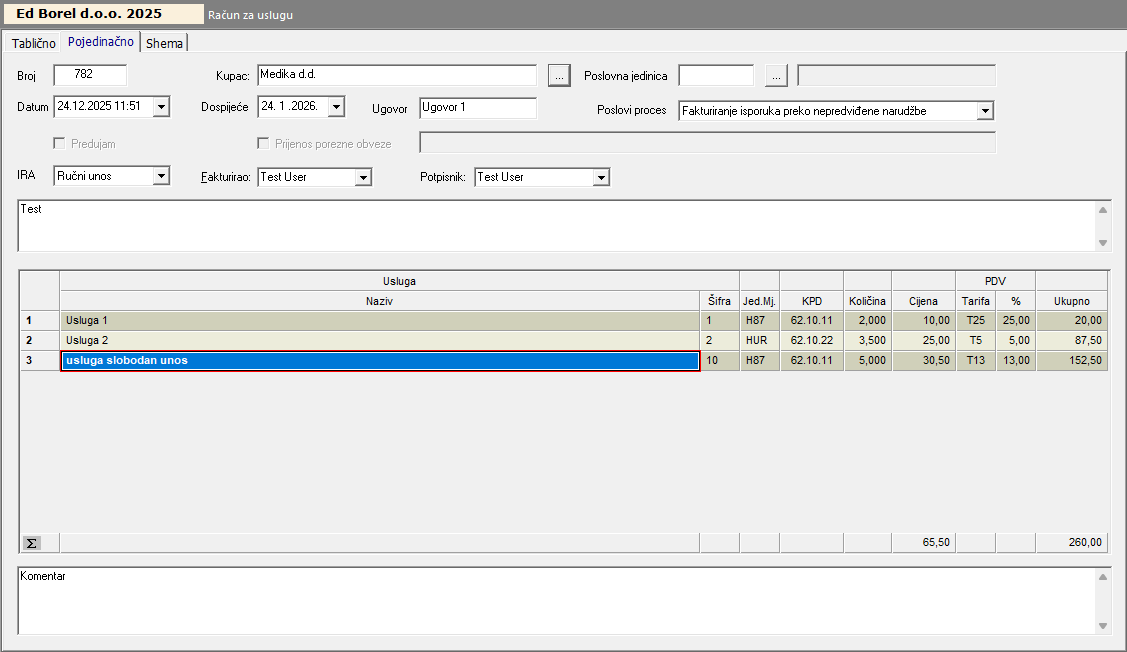Viewport: 1127px width, 652px height.
Task: Switch to the Tablično tab
Action: click(33, 43)
